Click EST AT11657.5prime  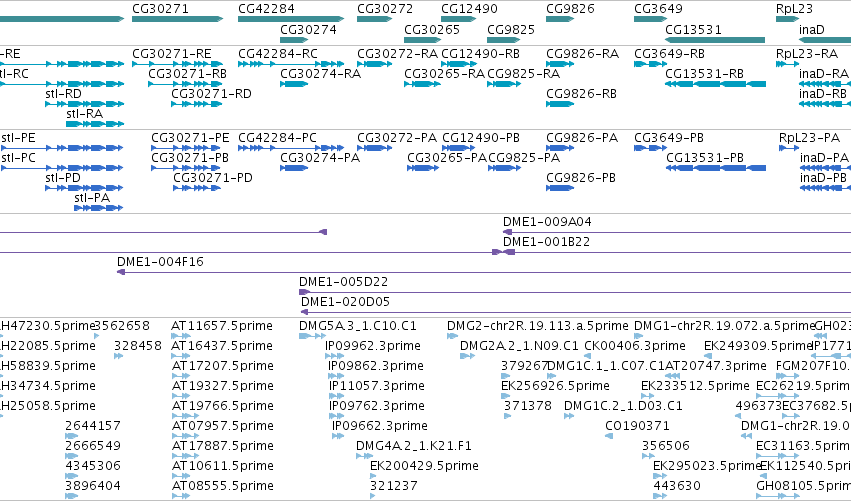pos(180,336)
